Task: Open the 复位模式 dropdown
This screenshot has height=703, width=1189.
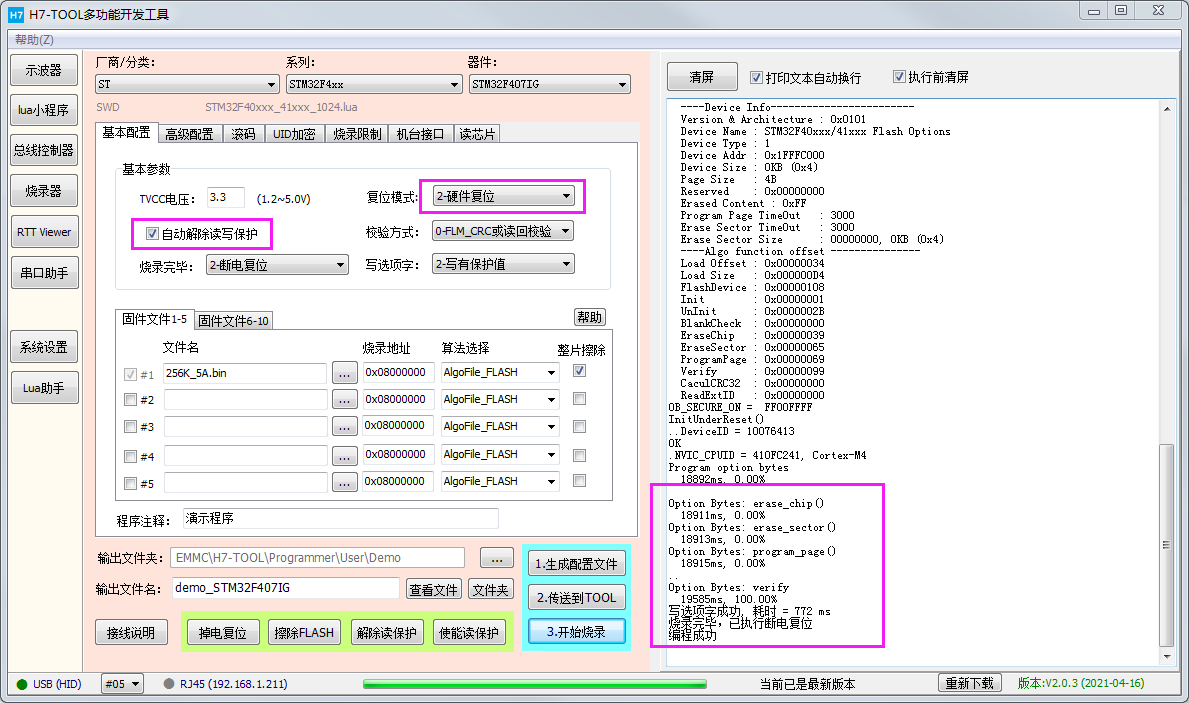Action: tap(504, 196)
